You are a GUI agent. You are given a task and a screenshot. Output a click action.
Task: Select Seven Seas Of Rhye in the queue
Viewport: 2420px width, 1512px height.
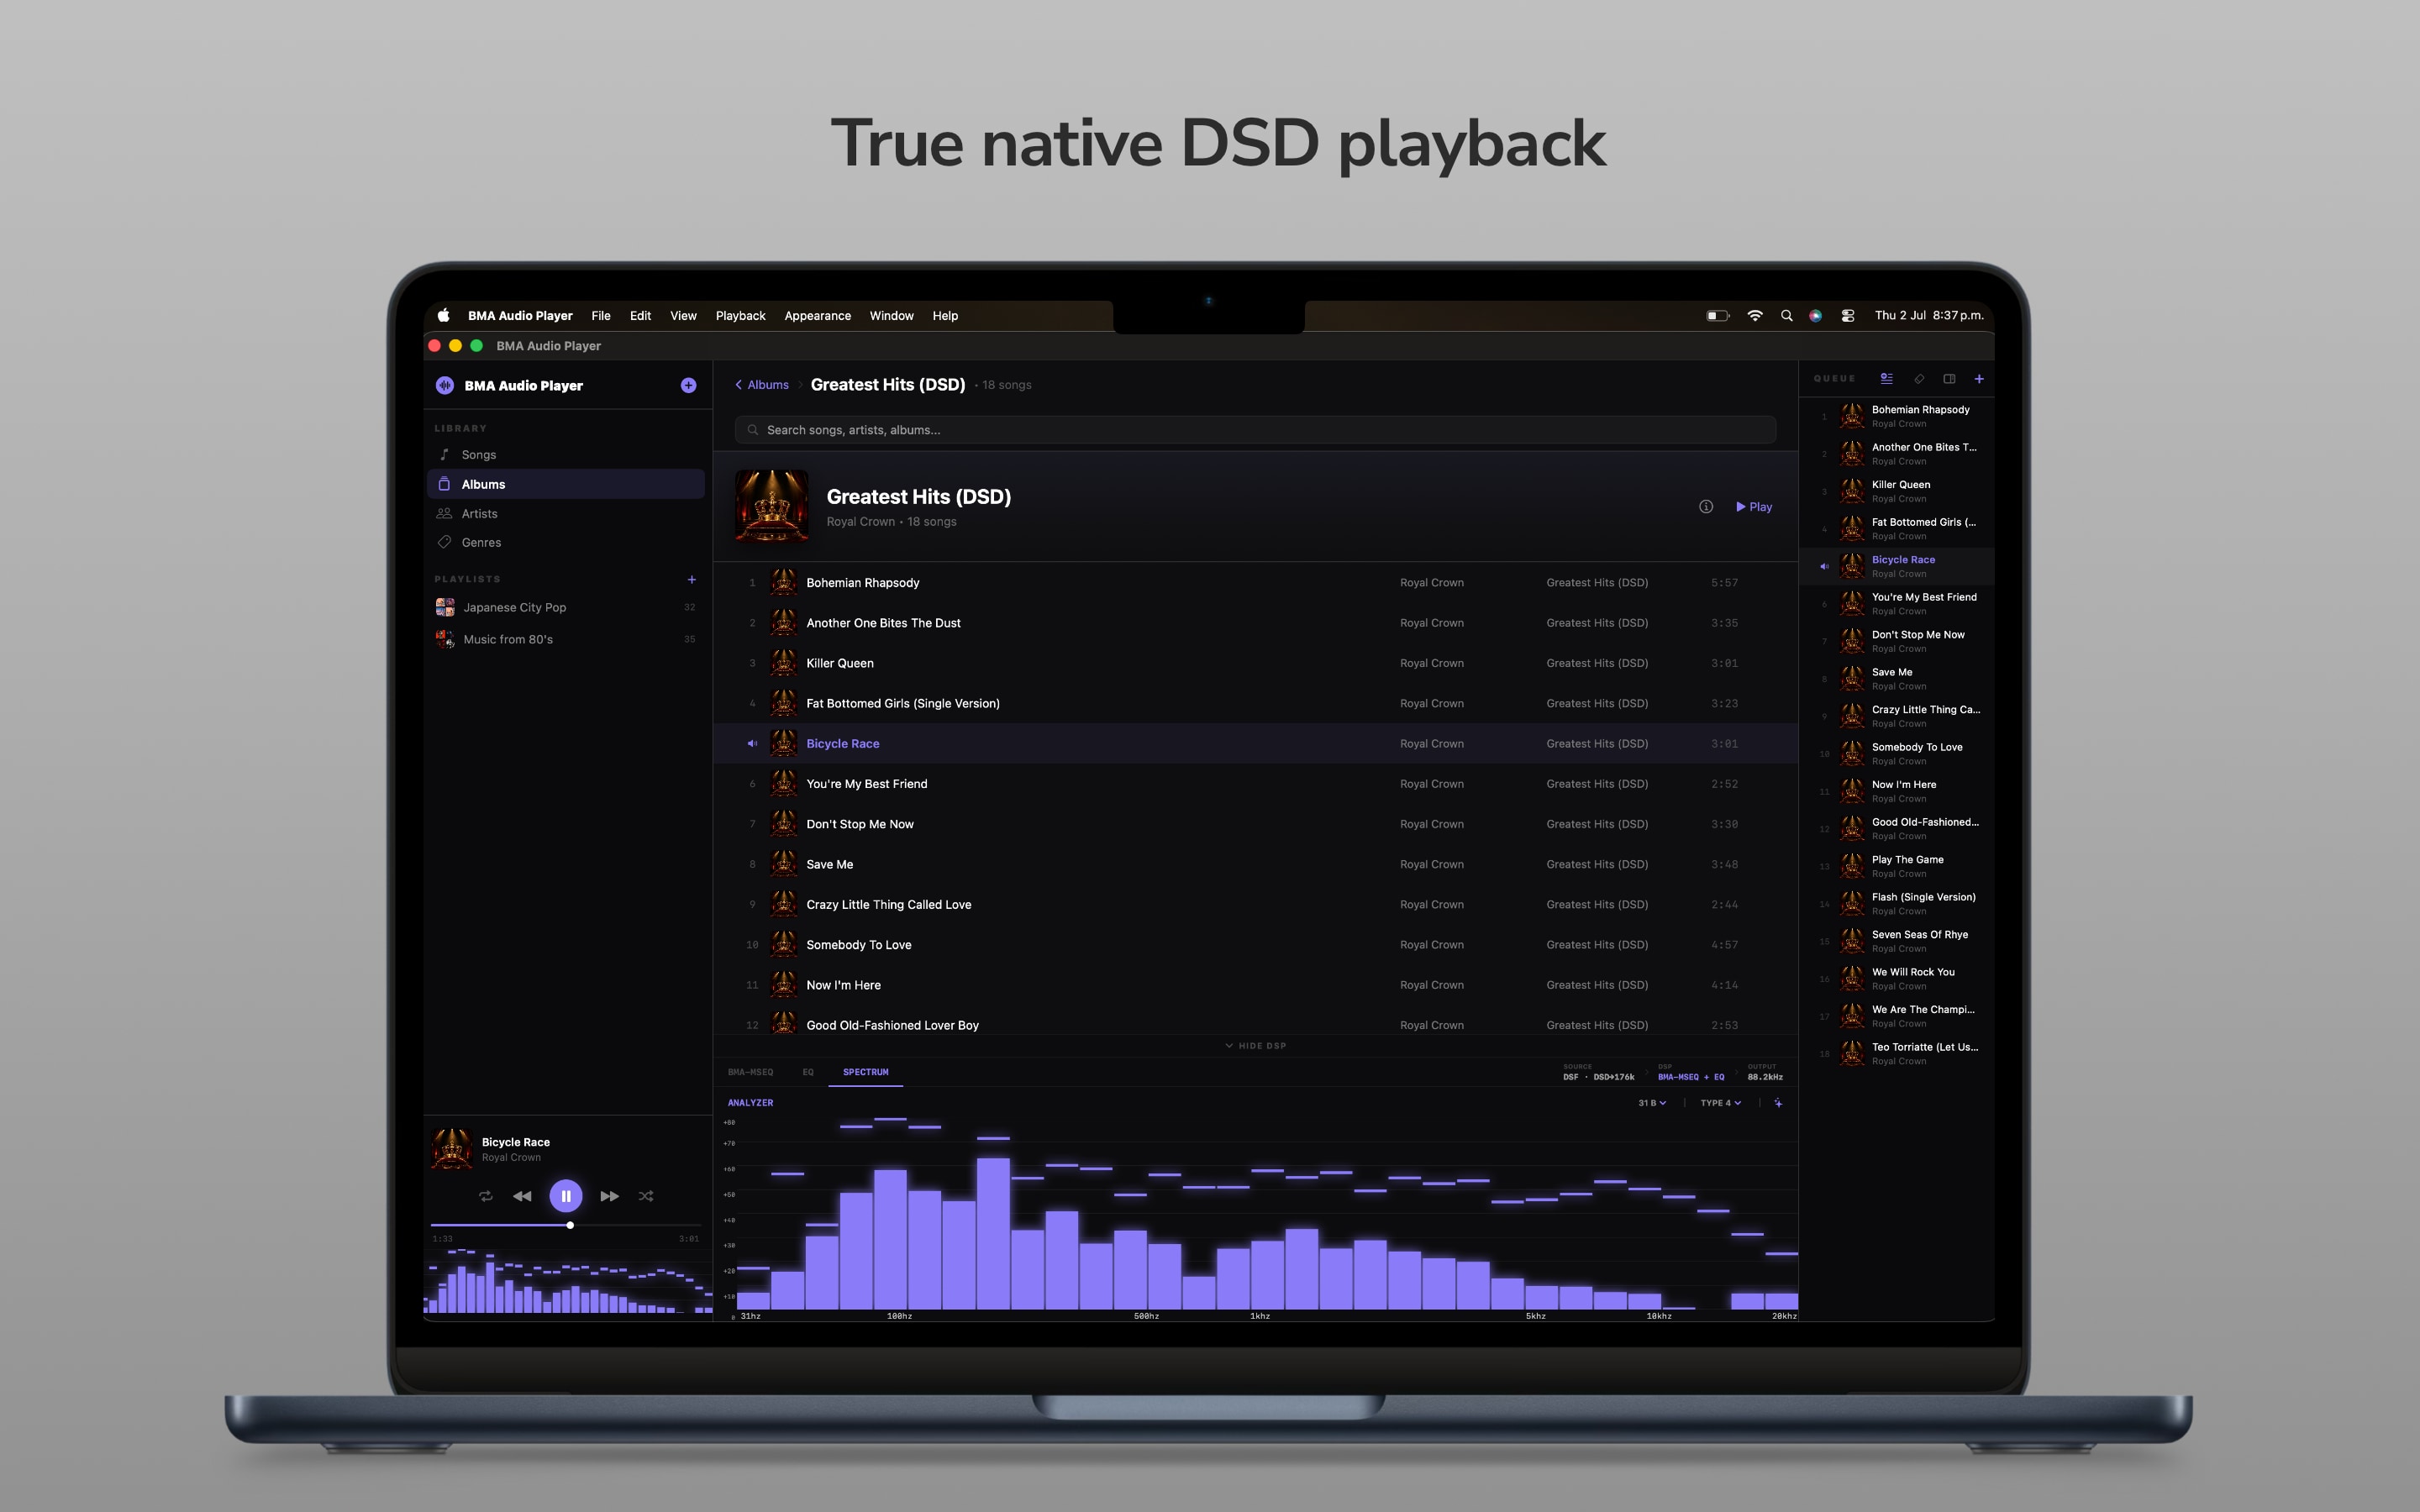click(1897, 941)
